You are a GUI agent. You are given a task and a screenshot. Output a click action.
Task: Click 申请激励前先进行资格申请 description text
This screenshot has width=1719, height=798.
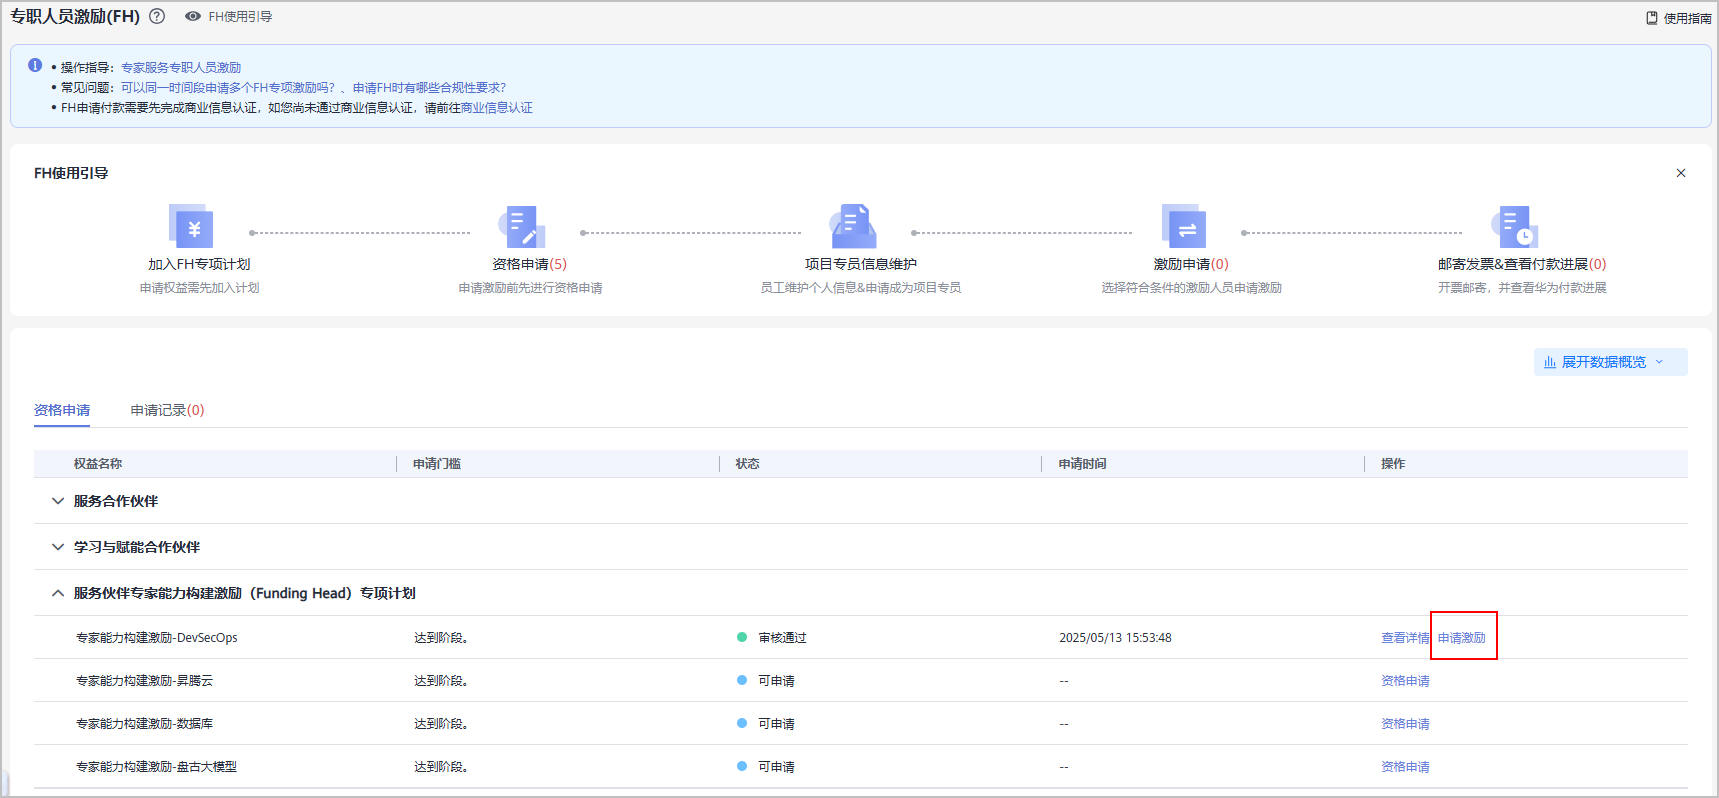click(x=530, y=288)
